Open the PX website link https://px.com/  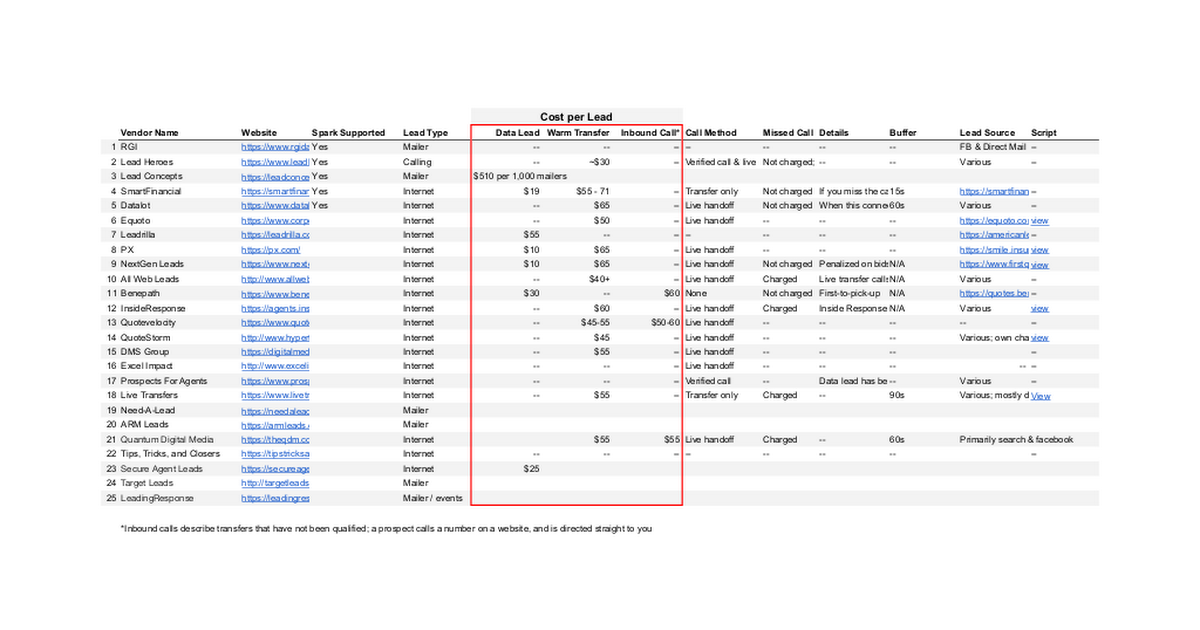pyautogui.click(x=270, y=250)
